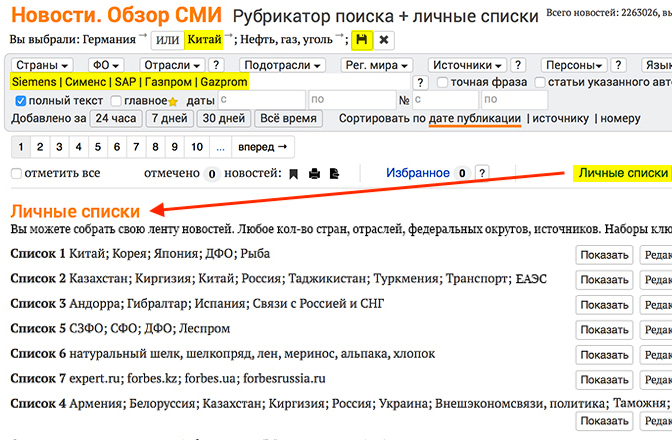The height and width of the screenshot is (440, 672).
Task: Check the статьи указанного автора checkbox
Action: click(540, 82)
